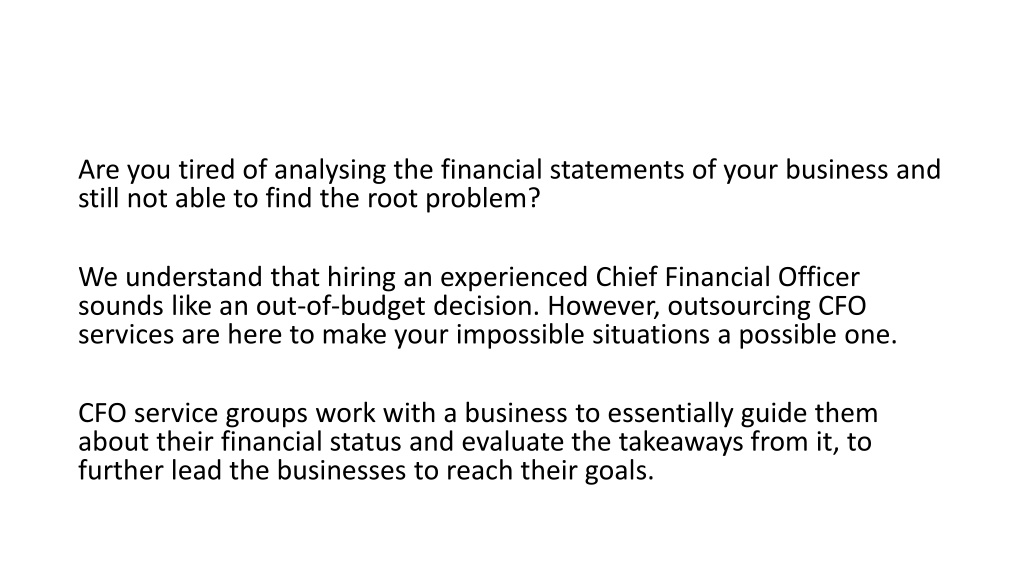The image size is (1024, 576).
Task: Click the phrase "outsourcing CFO"
Action: pyautogui.click(x=767, y=306)
